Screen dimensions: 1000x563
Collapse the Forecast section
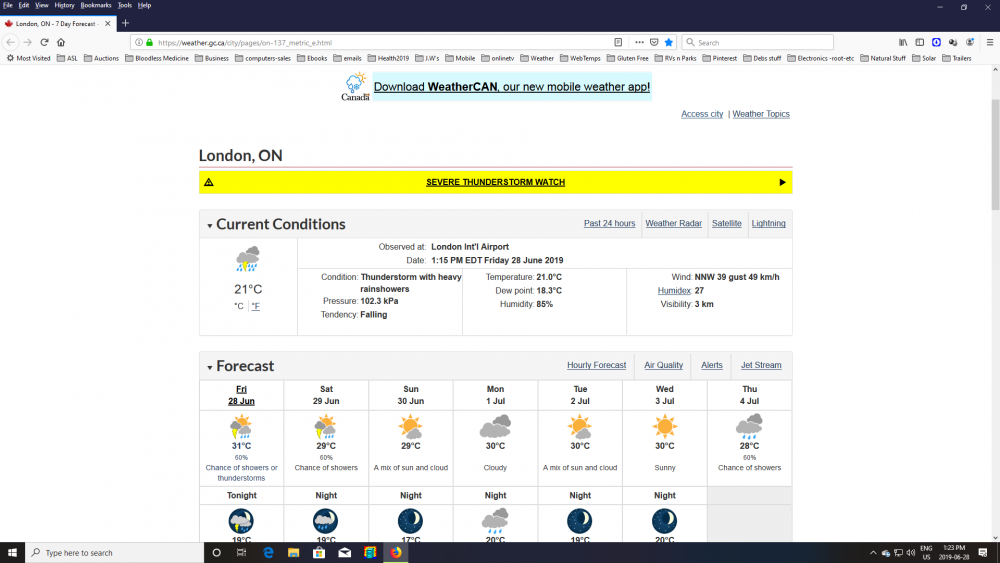coord(210,367)
